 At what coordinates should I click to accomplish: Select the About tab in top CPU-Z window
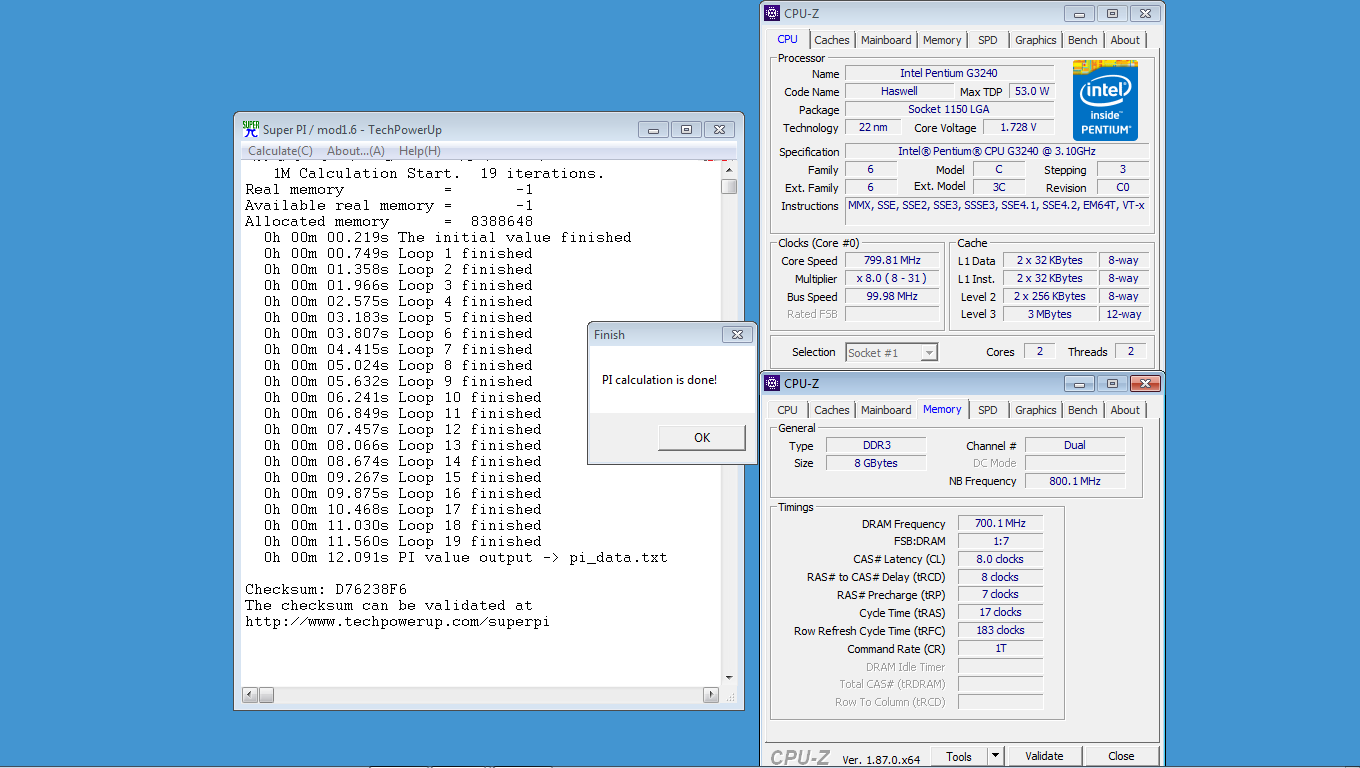tap(1125, 41)
